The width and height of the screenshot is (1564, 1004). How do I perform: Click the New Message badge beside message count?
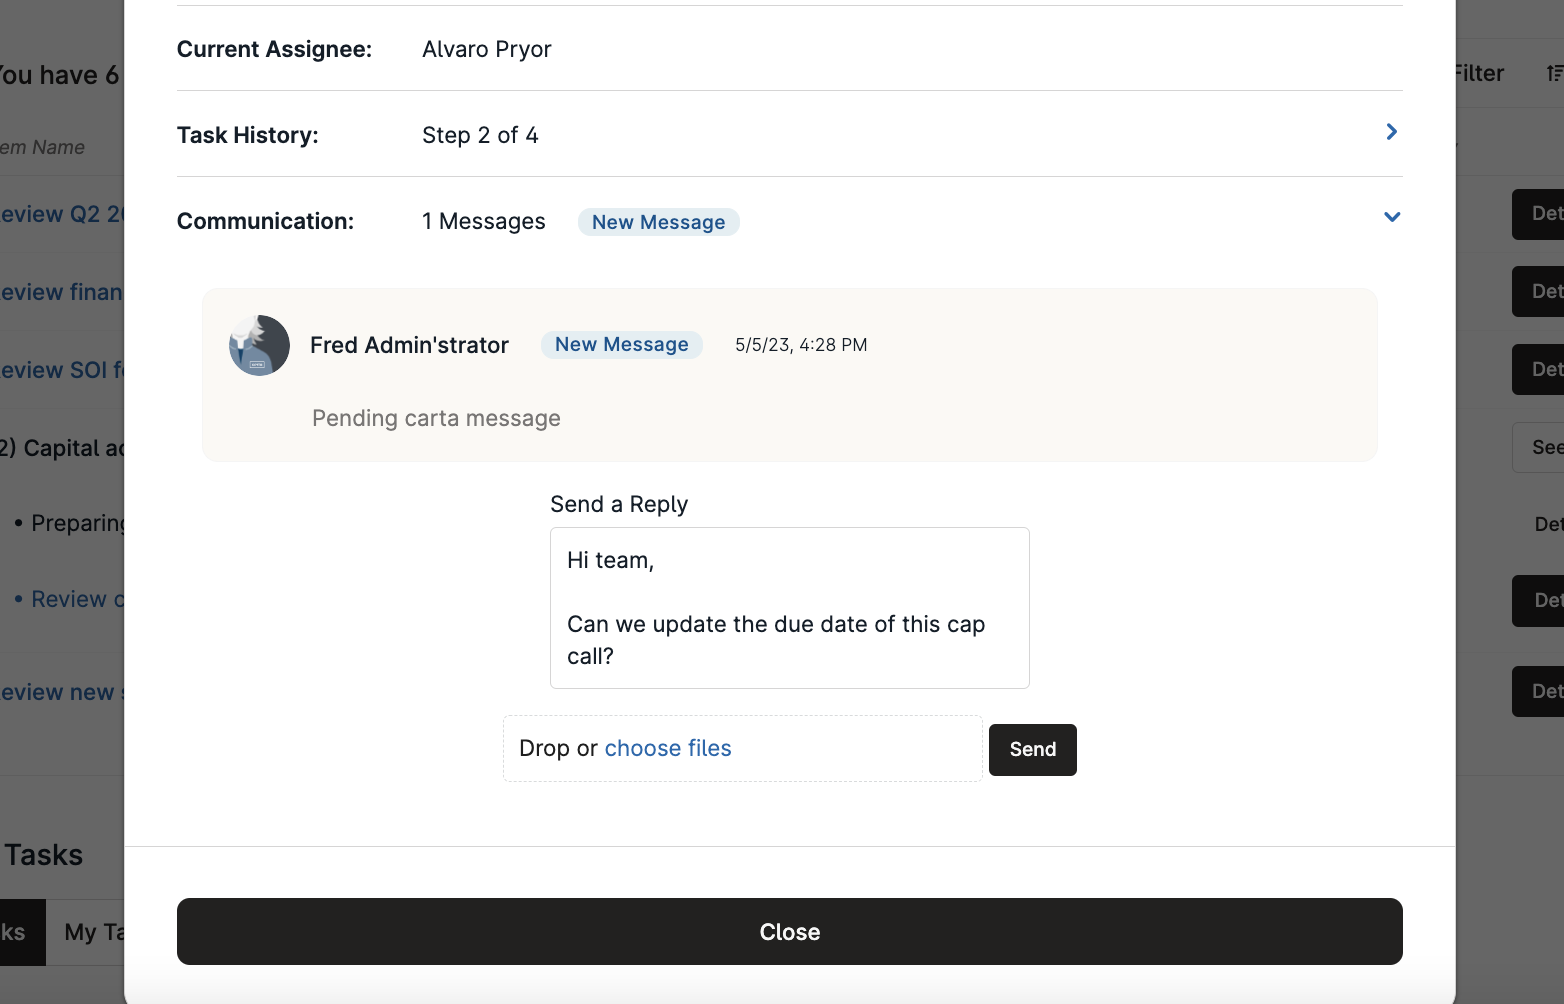click(x=658, y=221)
